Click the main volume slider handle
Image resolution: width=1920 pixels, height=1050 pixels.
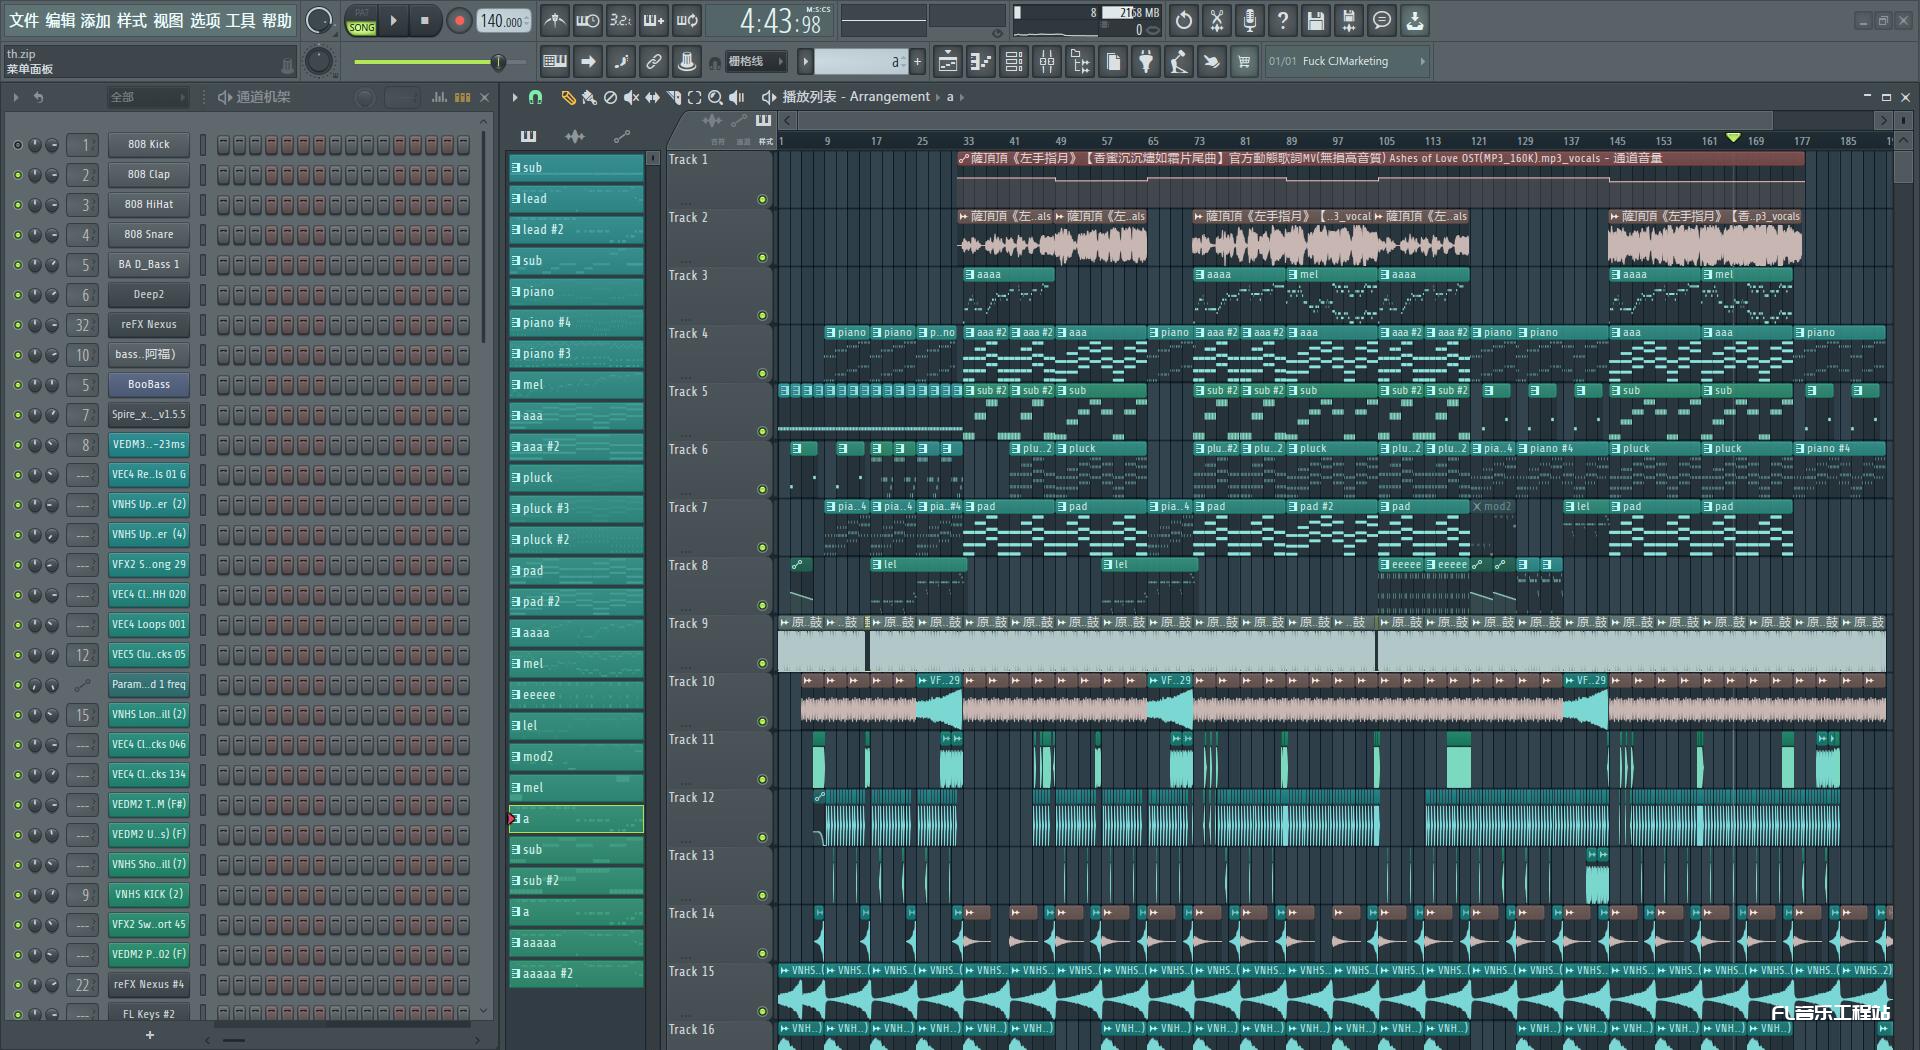(497, 62)
